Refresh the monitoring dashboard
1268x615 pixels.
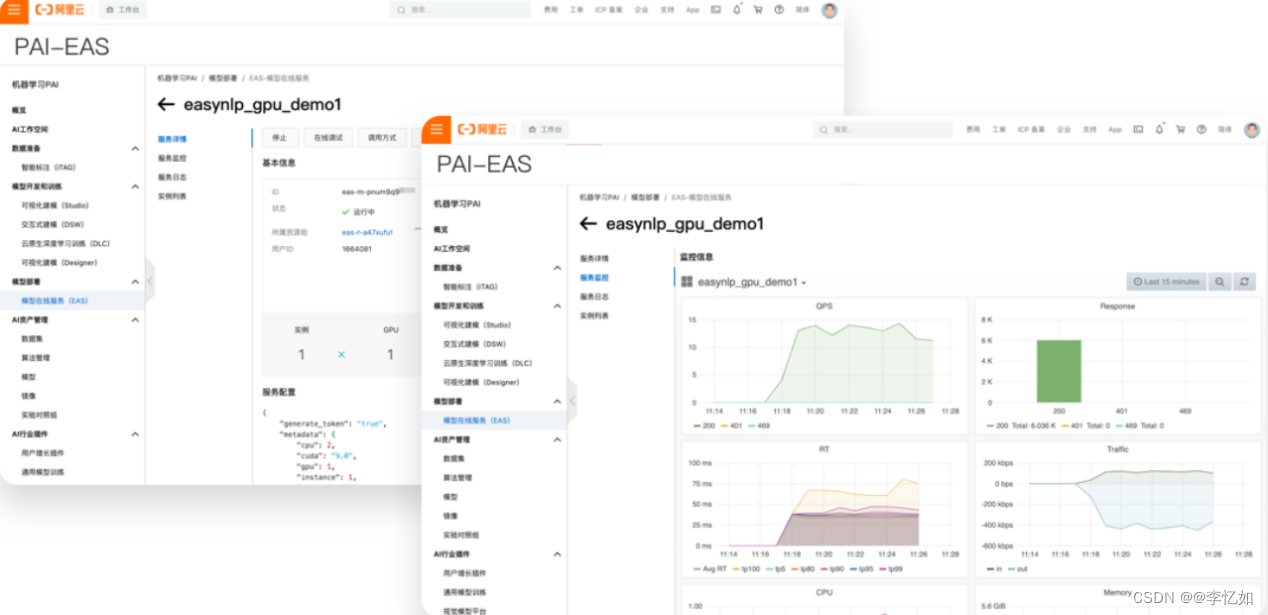pyautogui.click(x=1244, y=282)
